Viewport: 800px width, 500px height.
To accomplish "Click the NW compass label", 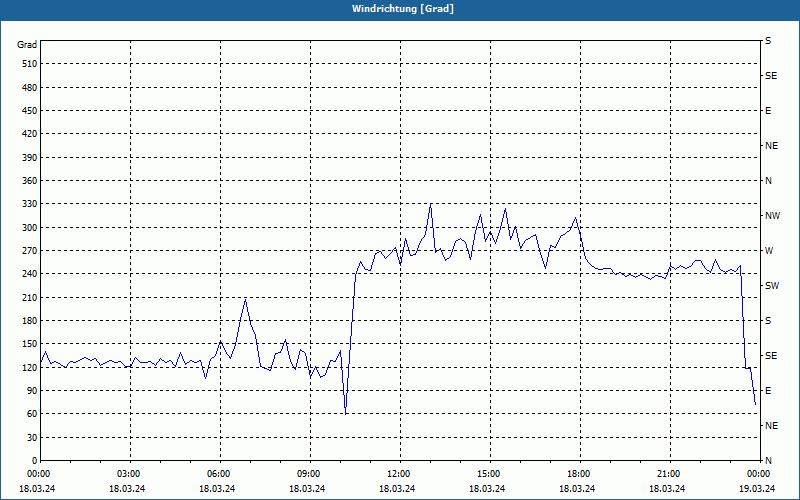I will point(772,216).
